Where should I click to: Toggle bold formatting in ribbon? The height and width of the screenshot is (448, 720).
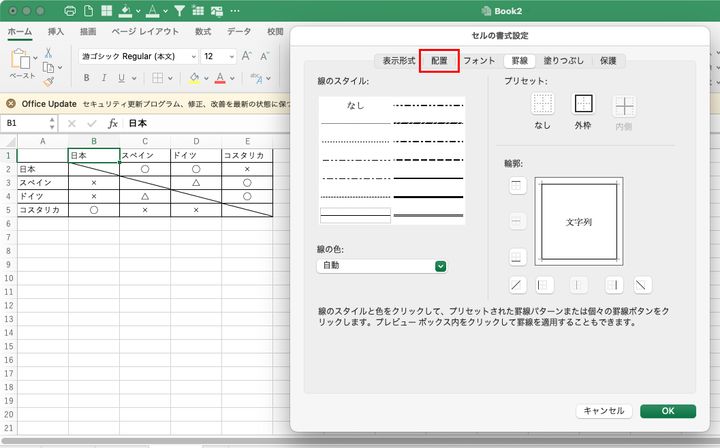(87, 79)
